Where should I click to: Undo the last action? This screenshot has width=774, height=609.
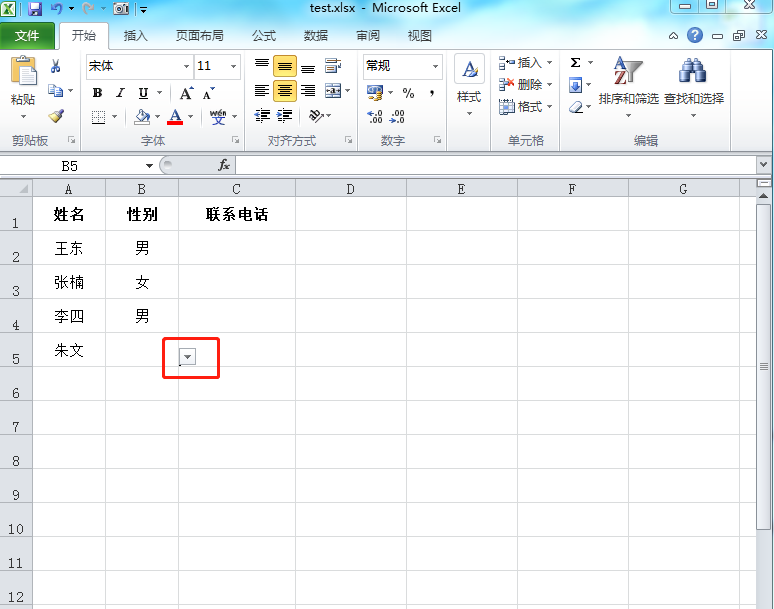(x=57, y=8)
